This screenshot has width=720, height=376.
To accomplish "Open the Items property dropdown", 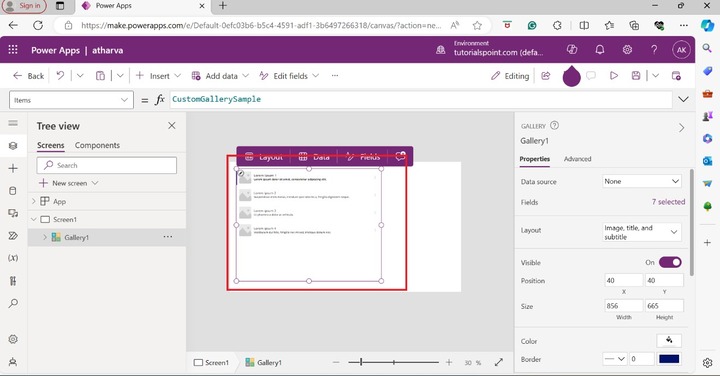I will (71, 100).
